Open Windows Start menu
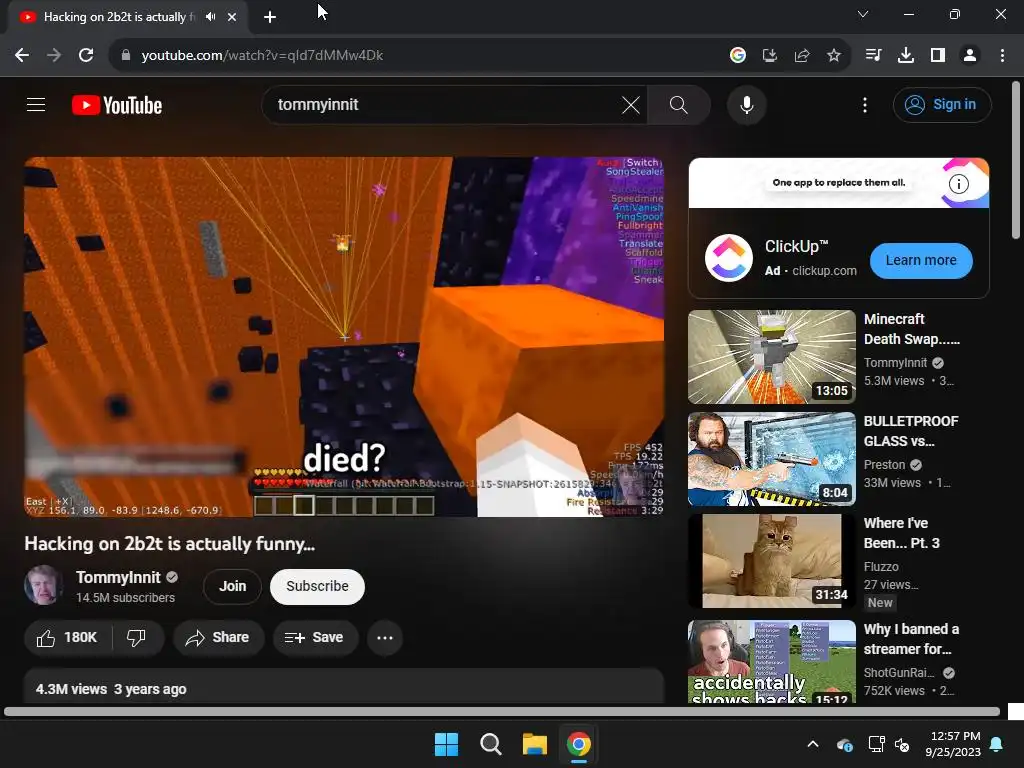 click(447, 744)
